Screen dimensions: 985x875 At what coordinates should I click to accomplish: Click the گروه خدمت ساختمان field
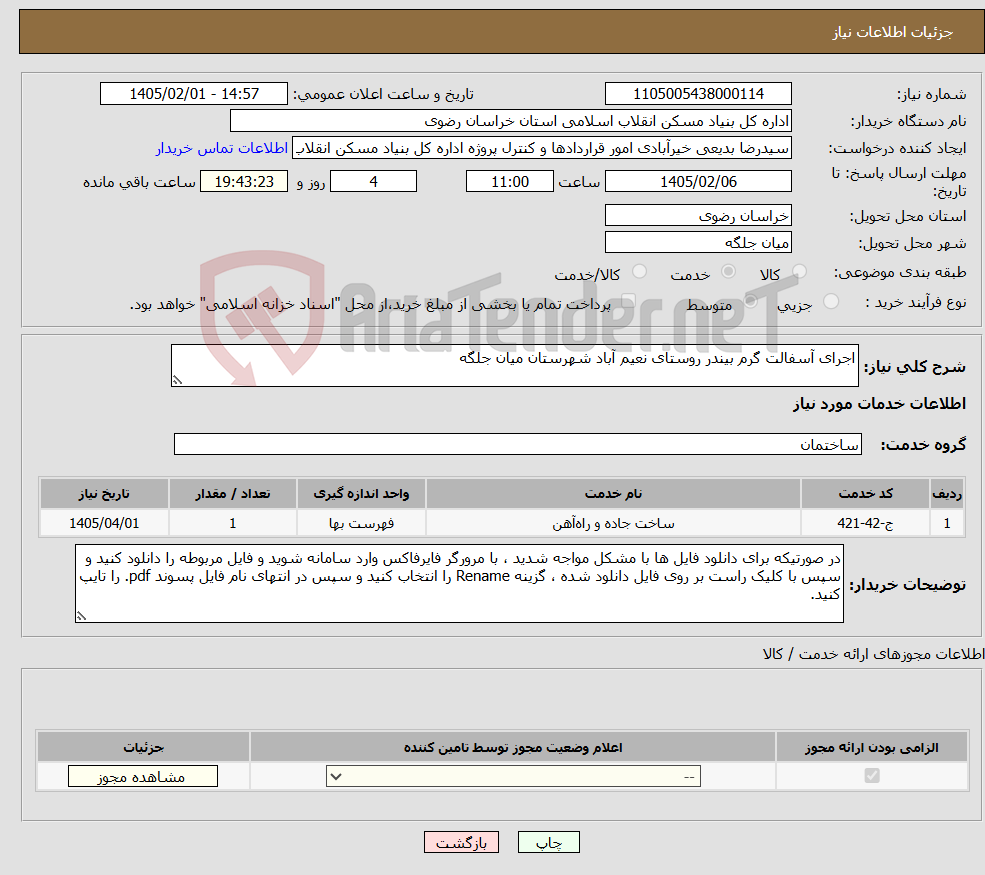pos(518,444)
